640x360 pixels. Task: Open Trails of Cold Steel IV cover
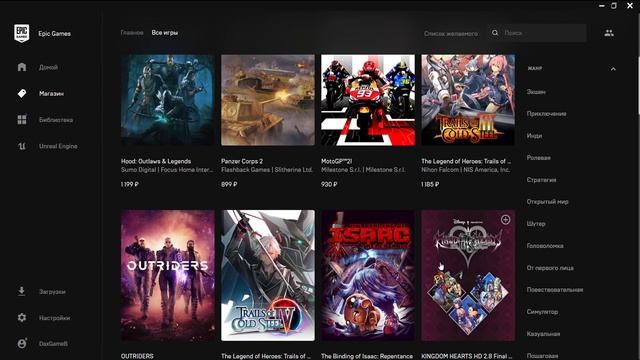[x=268, y=276]
